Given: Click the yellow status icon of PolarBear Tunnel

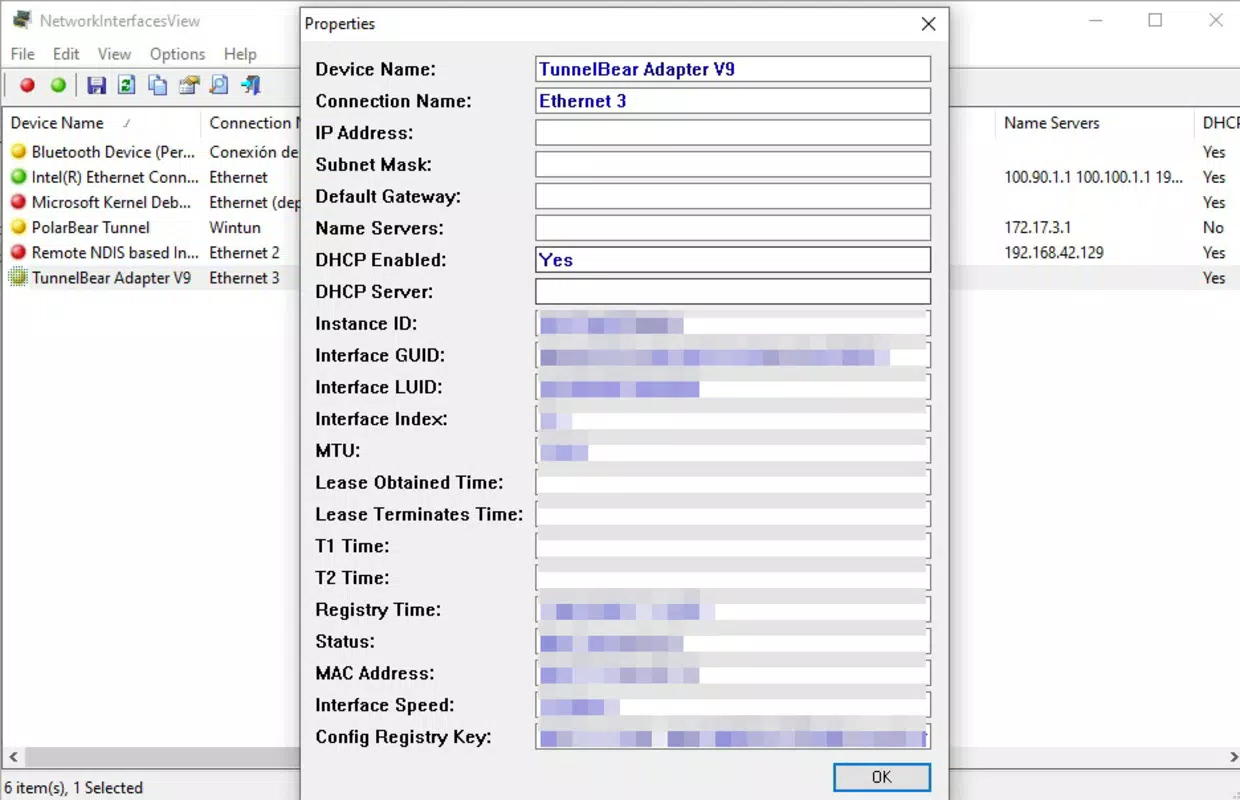Looking at the screenshot, I should coord(18,227).
